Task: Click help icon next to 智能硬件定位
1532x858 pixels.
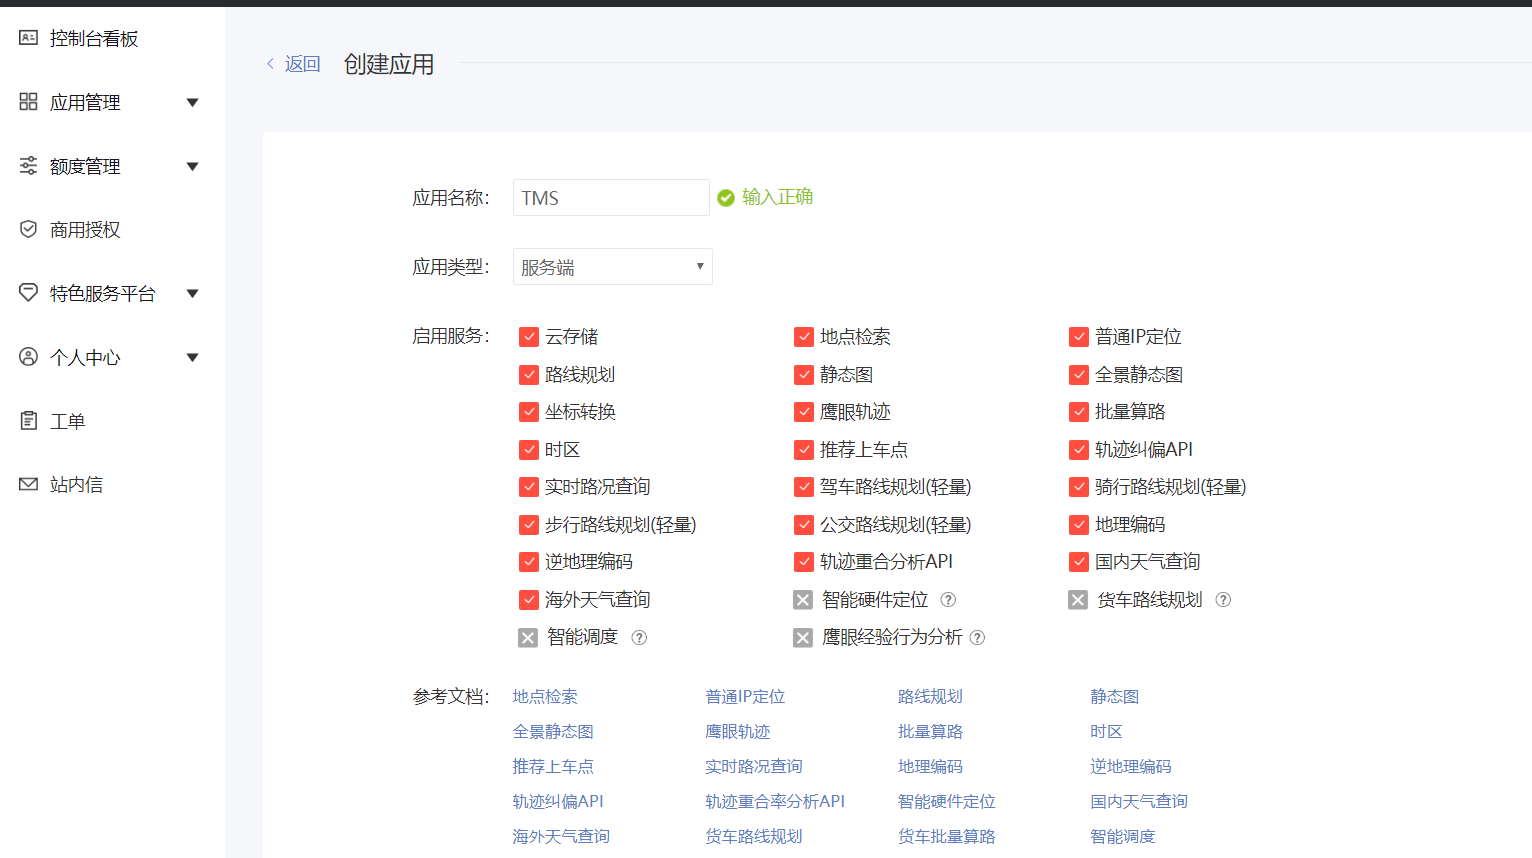Action: pyautogui.click(x=949, y=600)
